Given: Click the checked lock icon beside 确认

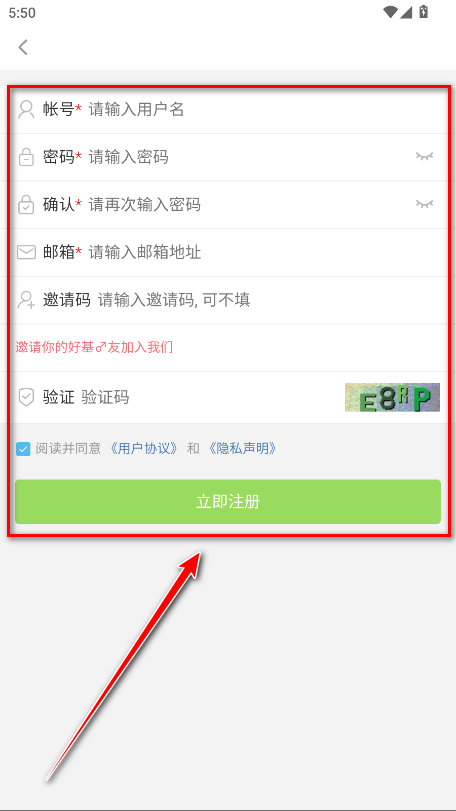Looking at the screenshot, I should click(26, 204).
